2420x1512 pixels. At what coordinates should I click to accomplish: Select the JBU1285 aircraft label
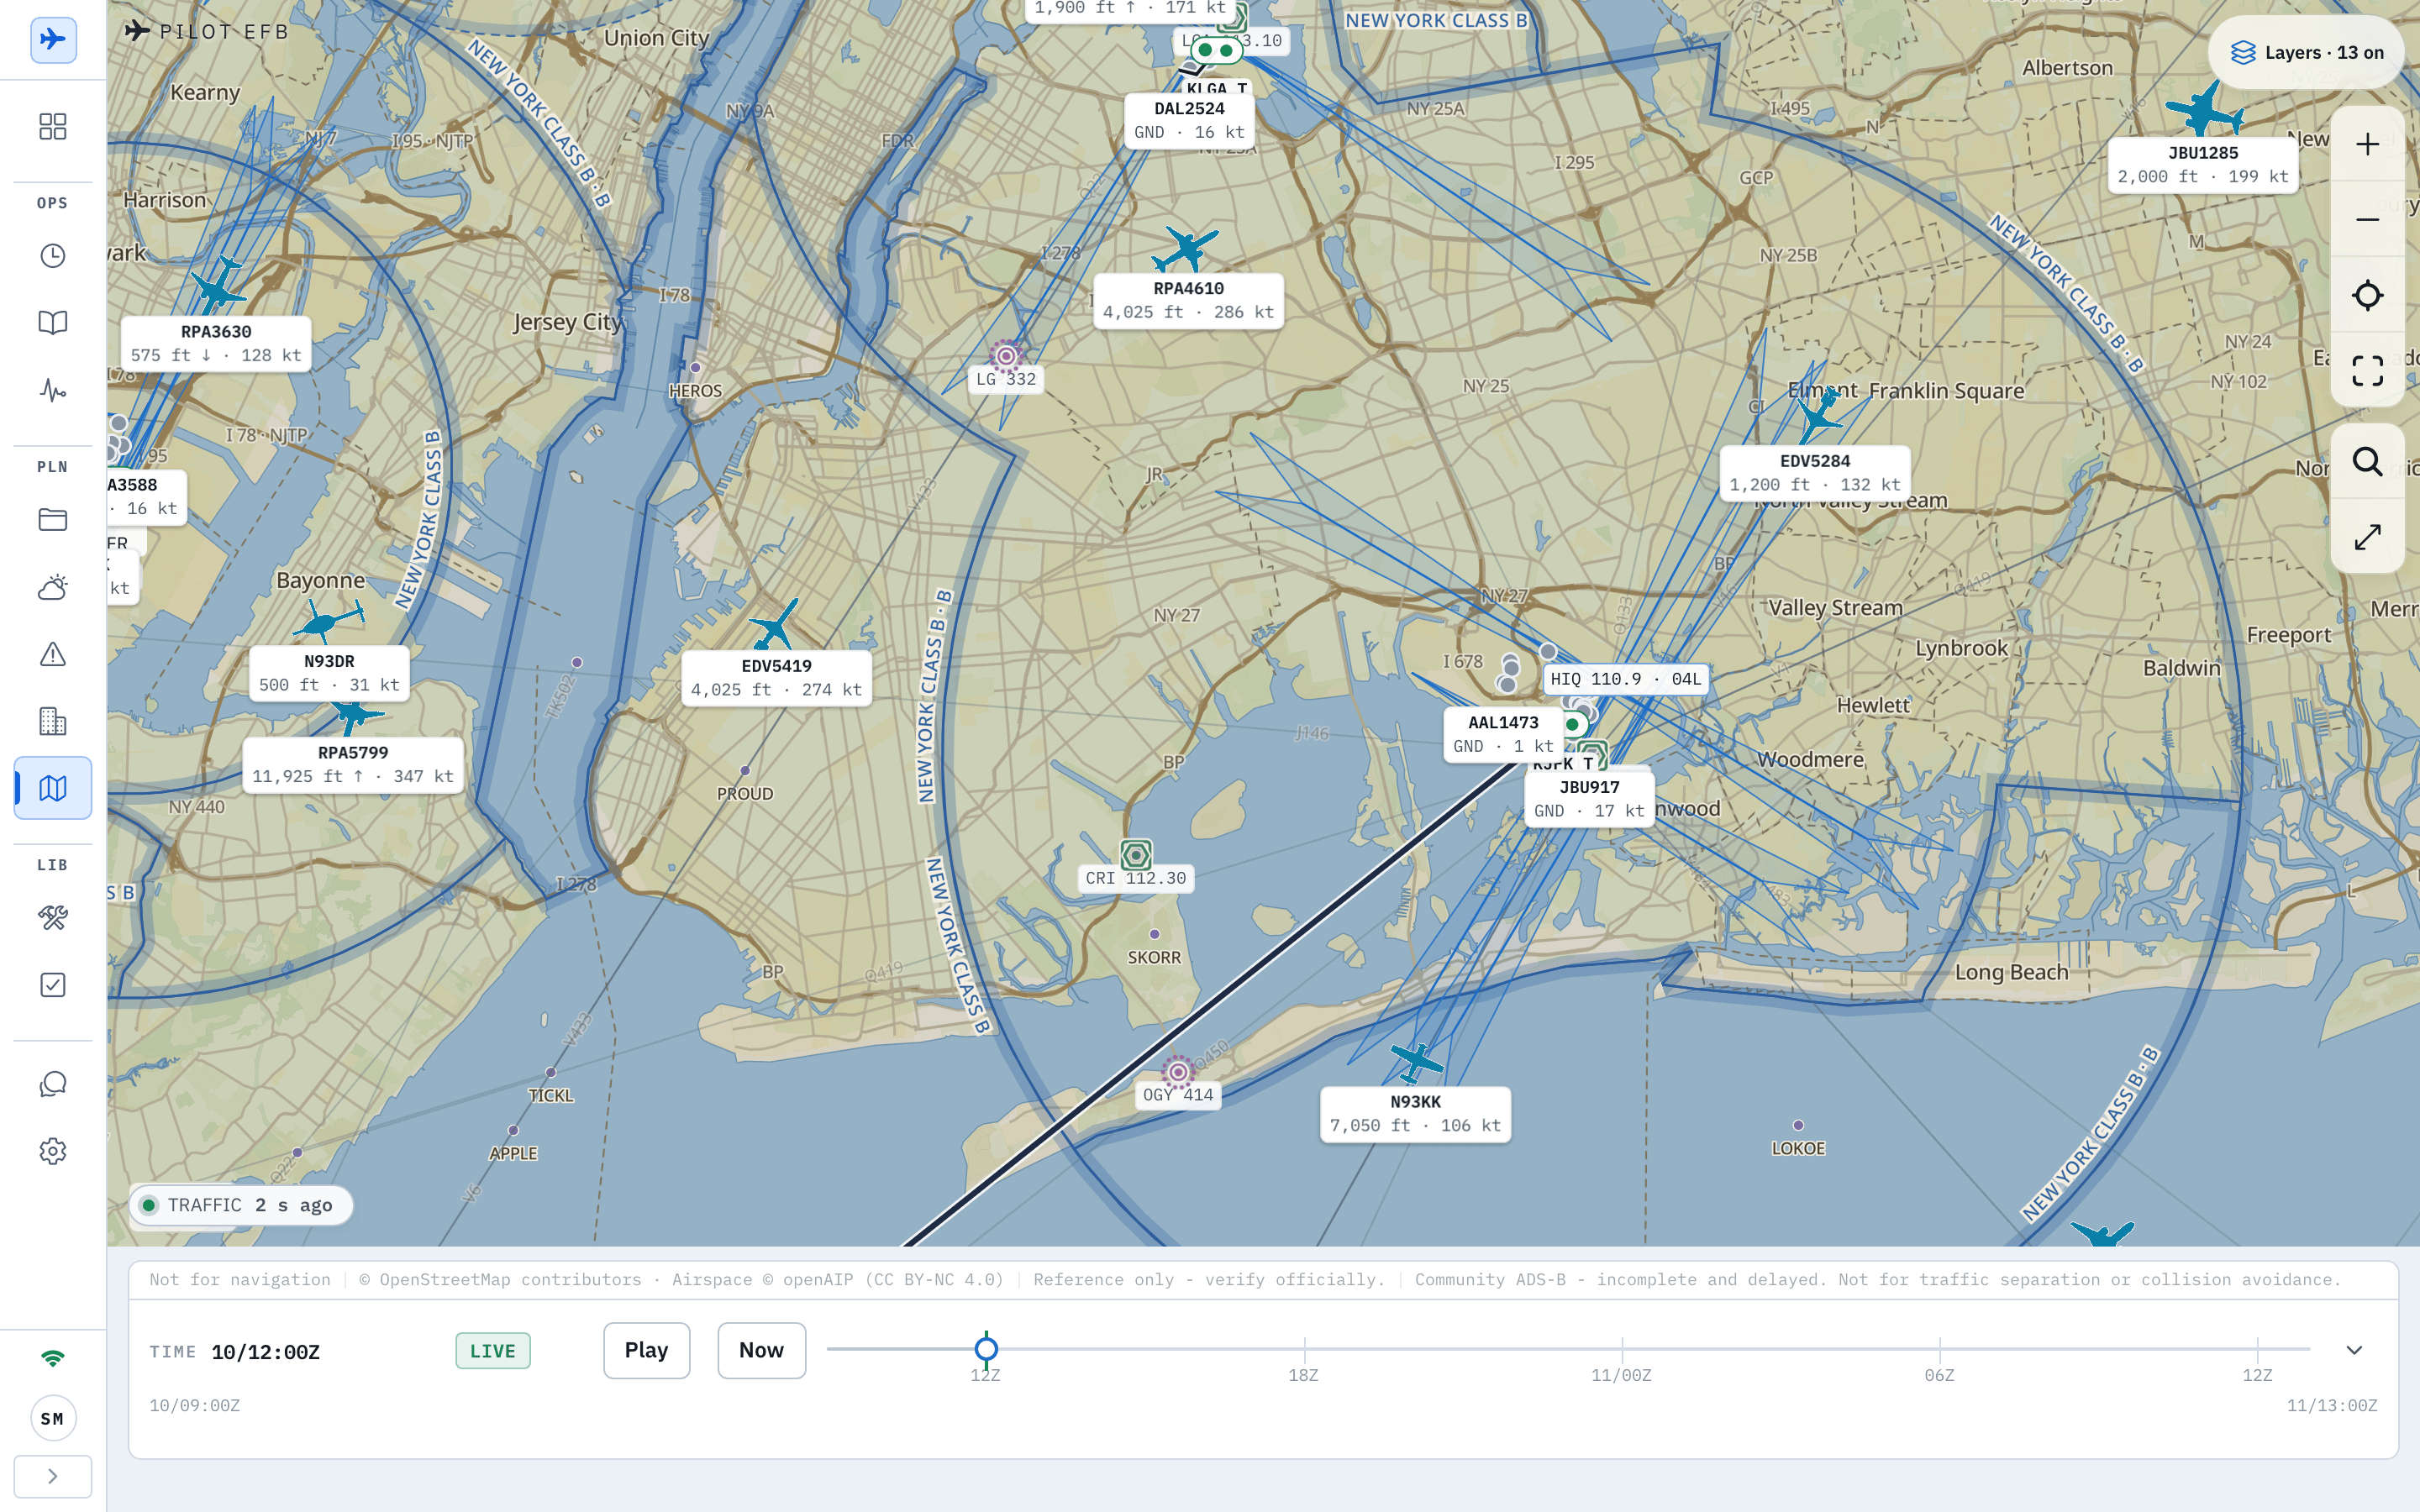[x=2203, y=165]
